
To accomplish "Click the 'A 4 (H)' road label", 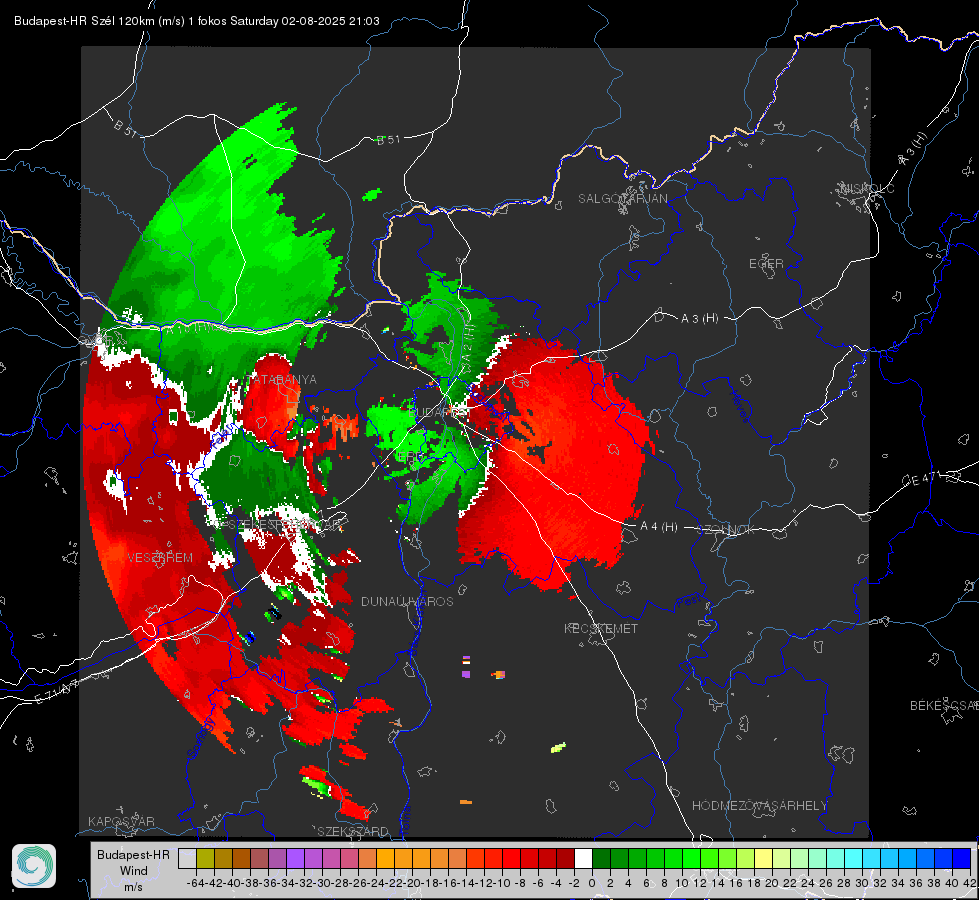I will tap(659, 527).
